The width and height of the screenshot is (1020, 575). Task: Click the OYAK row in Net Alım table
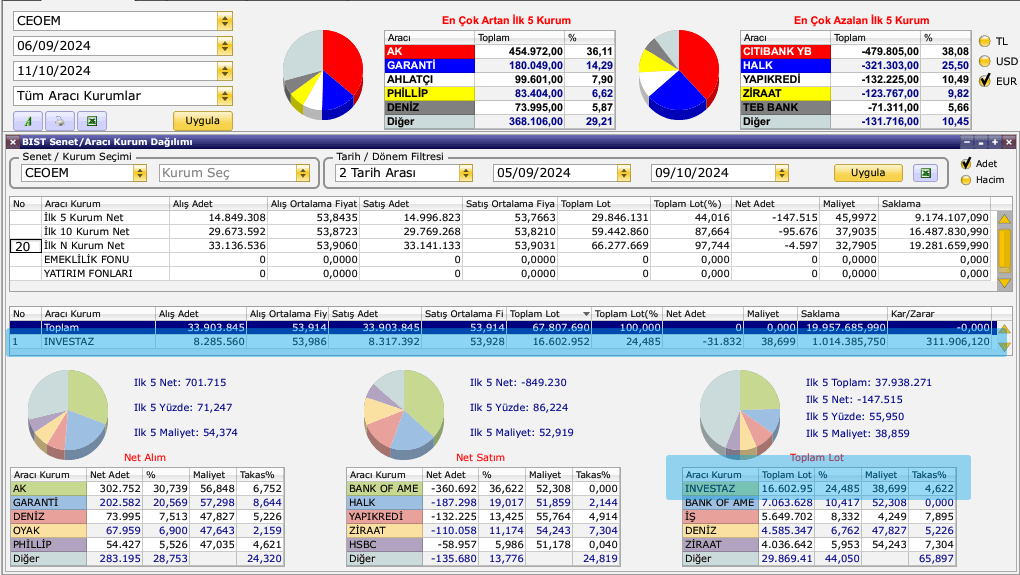[x=148, y=531]
